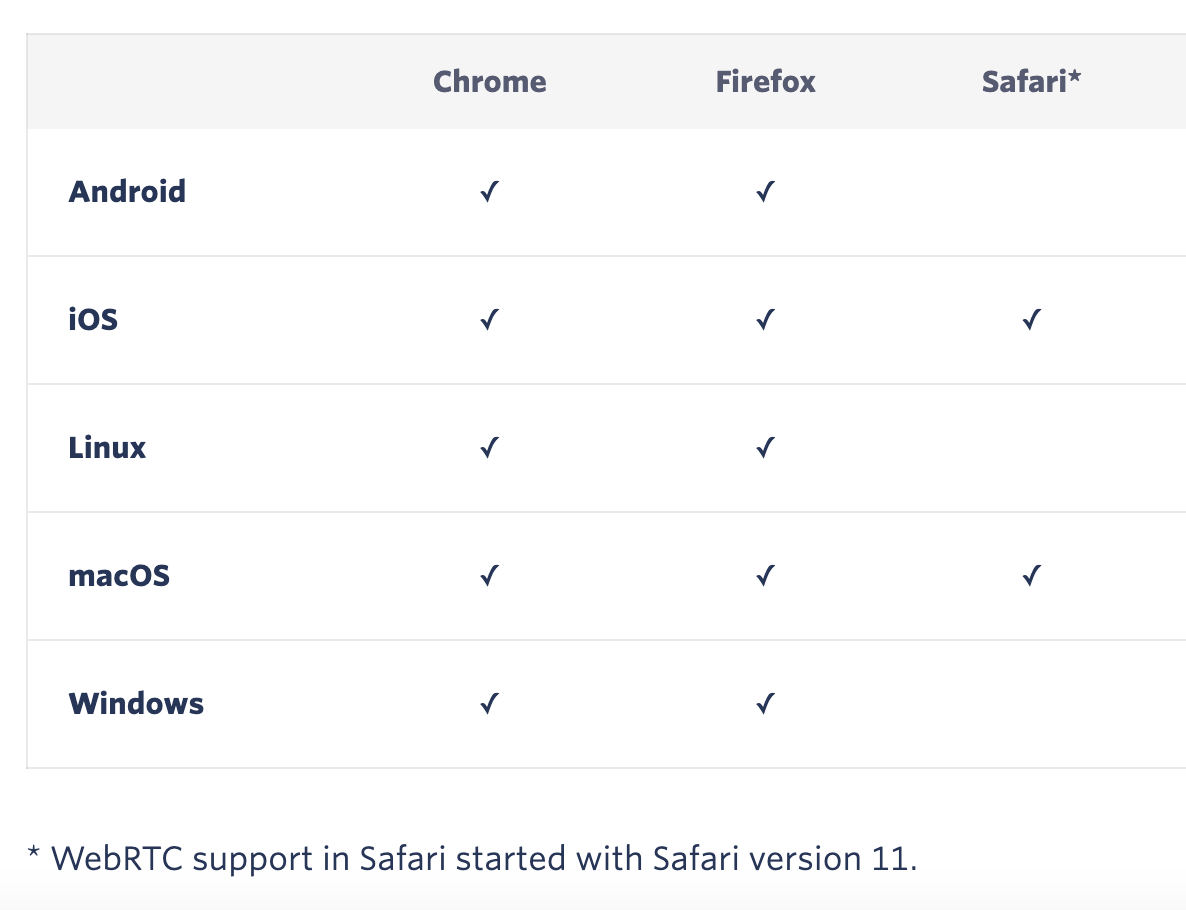Click the Linux Chrome checkmark
This screenshot has height=910, width=1186.
[489, 448]
